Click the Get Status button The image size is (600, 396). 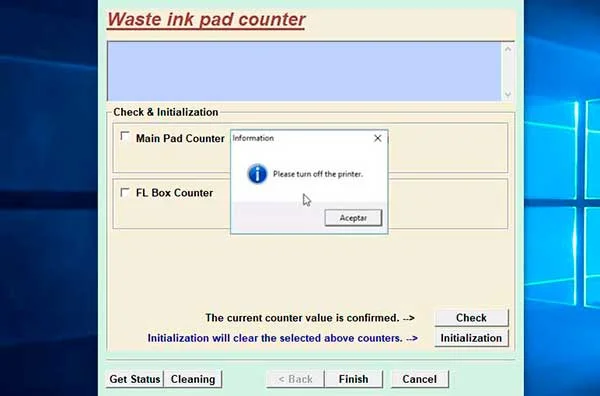(x=135, y=379)
